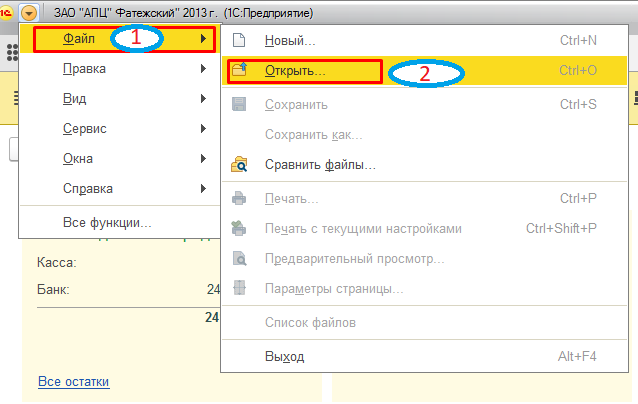
Task: Expand arrow next to Вид
Action: coord(203,99)
